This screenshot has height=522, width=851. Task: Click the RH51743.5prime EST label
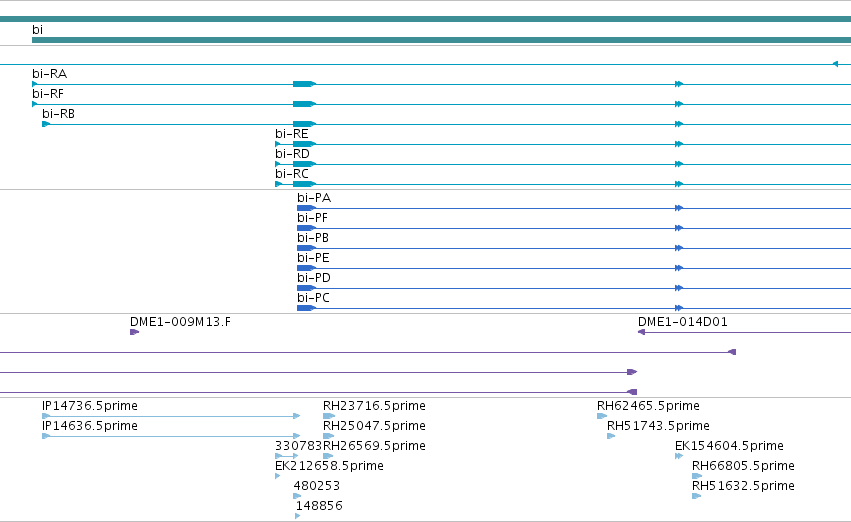[x=658, y=426]
